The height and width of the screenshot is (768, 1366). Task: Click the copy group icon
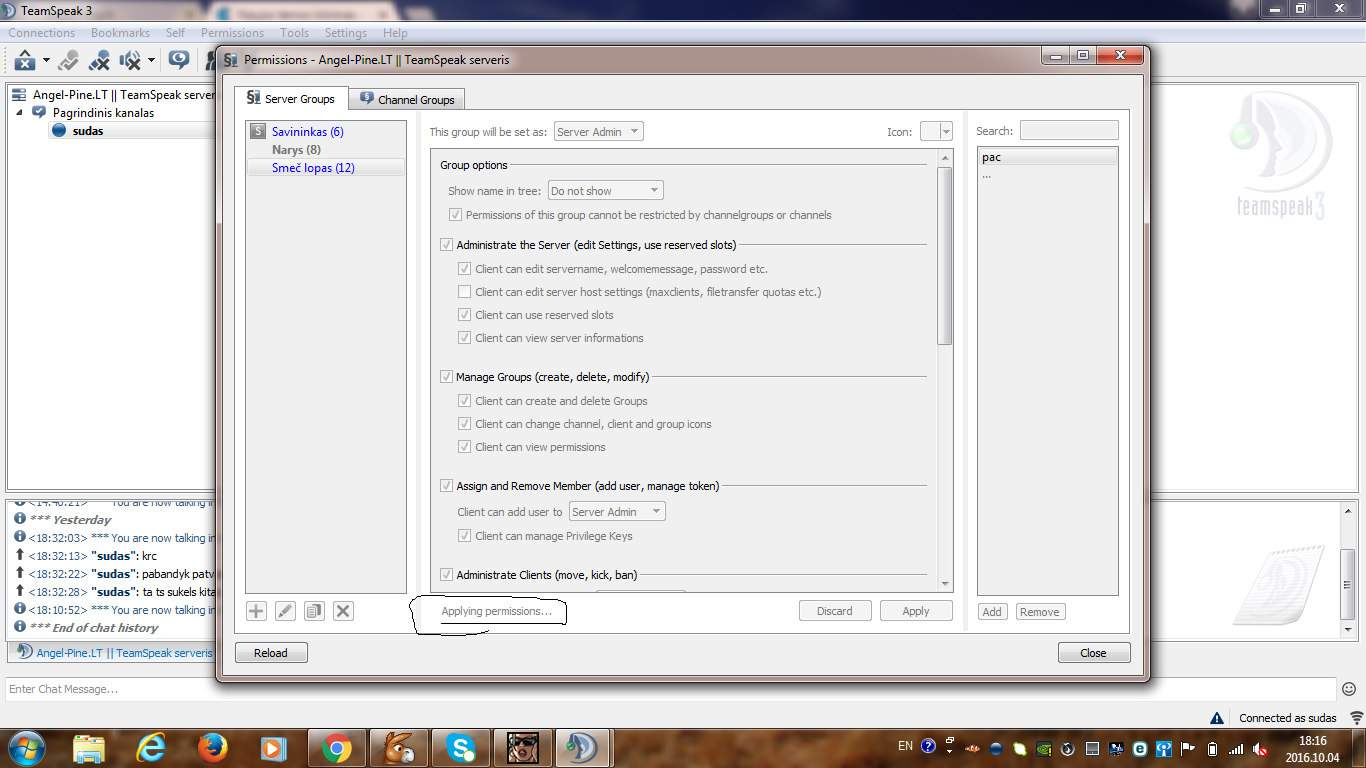click(x=314, y=611)
